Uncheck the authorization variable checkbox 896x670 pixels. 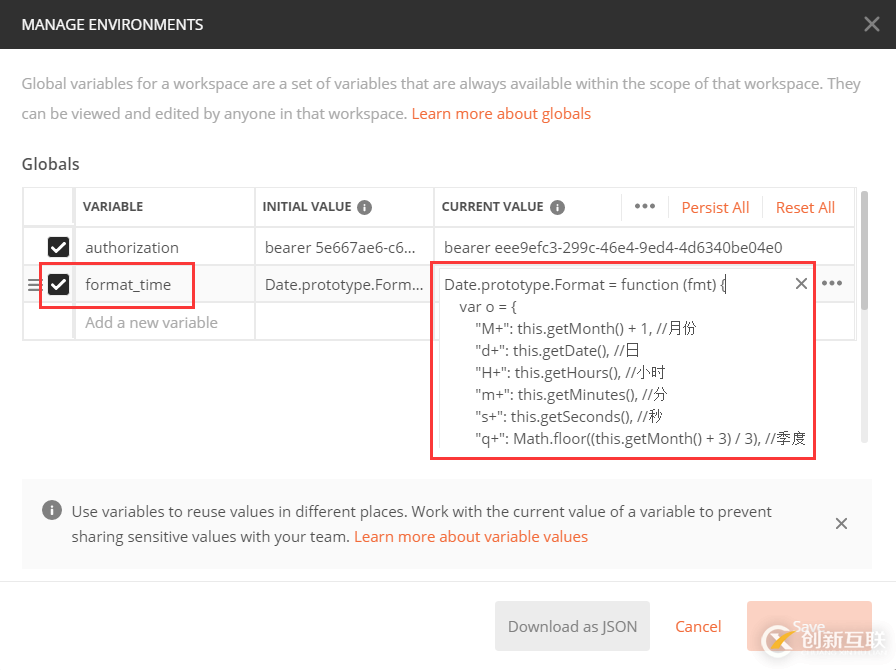click(x=59, y=247)
